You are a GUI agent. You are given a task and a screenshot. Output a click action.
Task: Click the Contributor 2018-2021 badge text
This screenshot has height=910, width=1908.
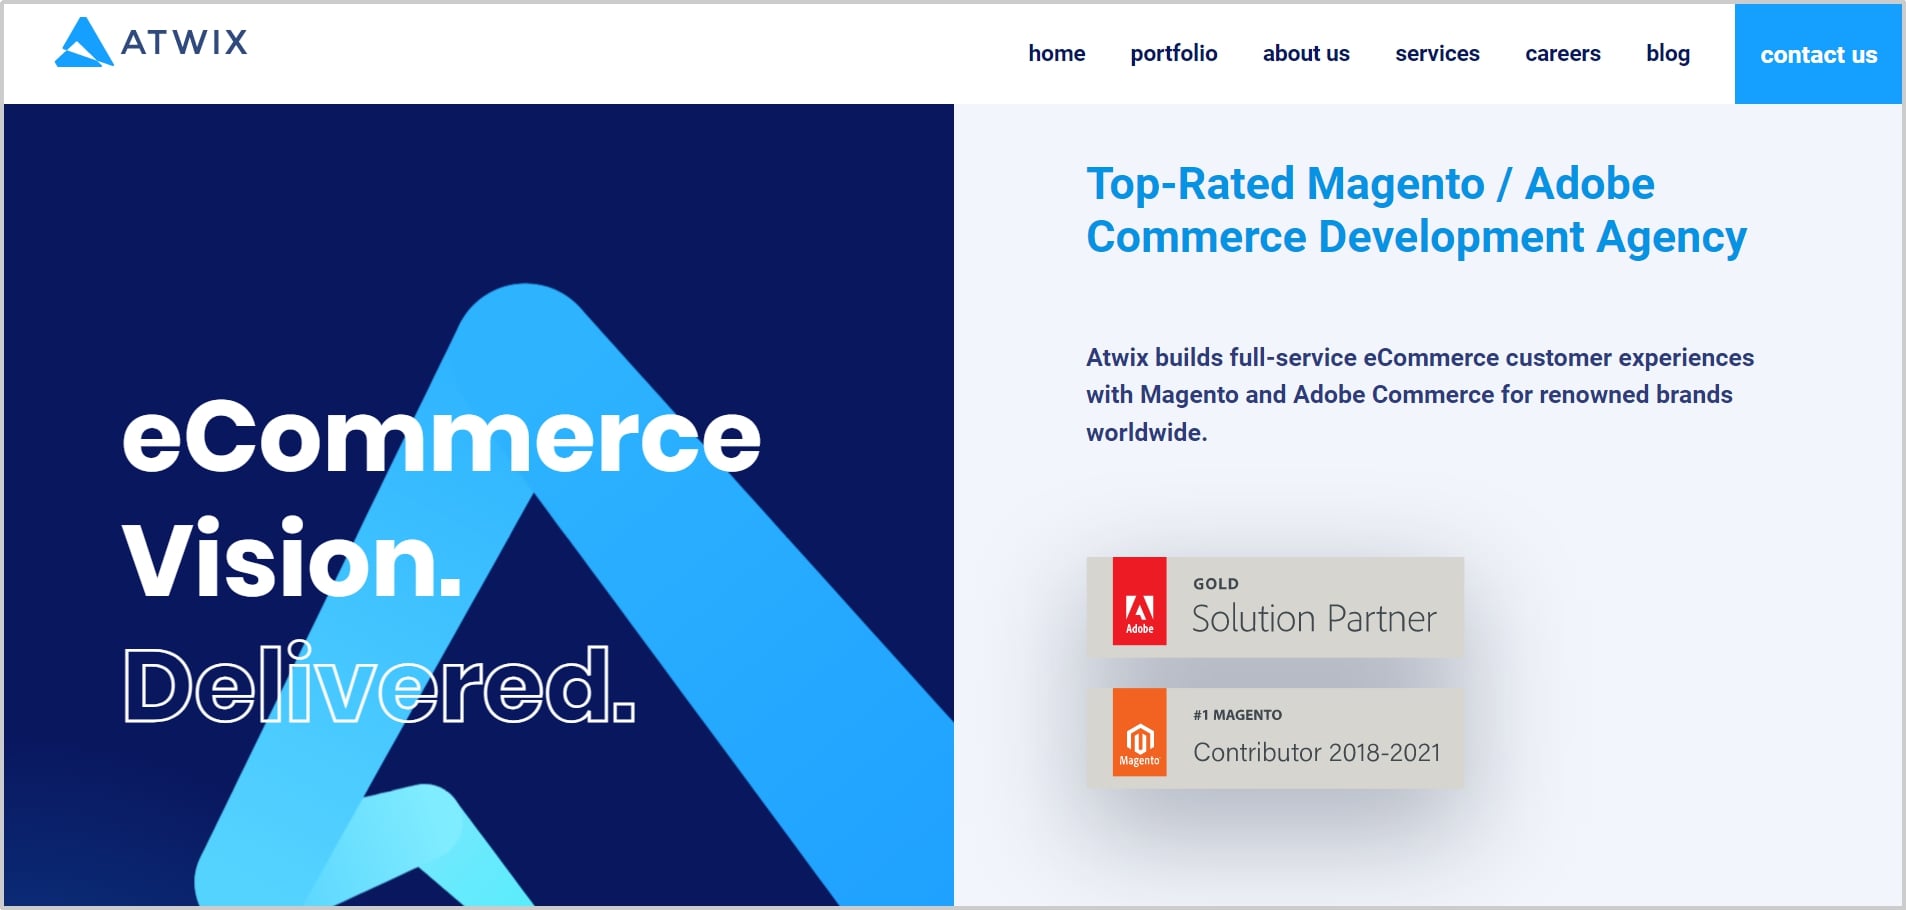(1316, 752)
